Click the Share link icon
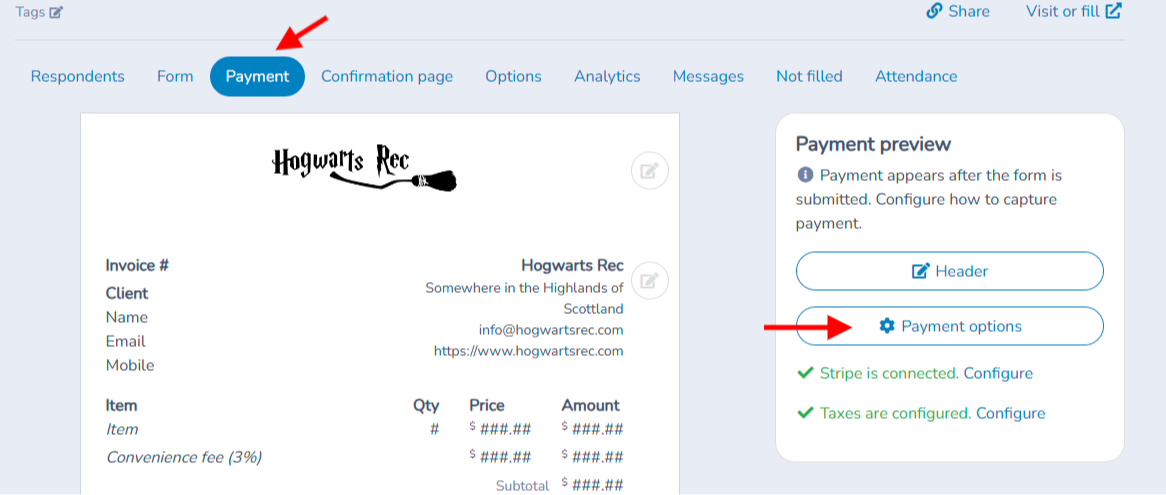The image size is (1166, 495). 934,11
